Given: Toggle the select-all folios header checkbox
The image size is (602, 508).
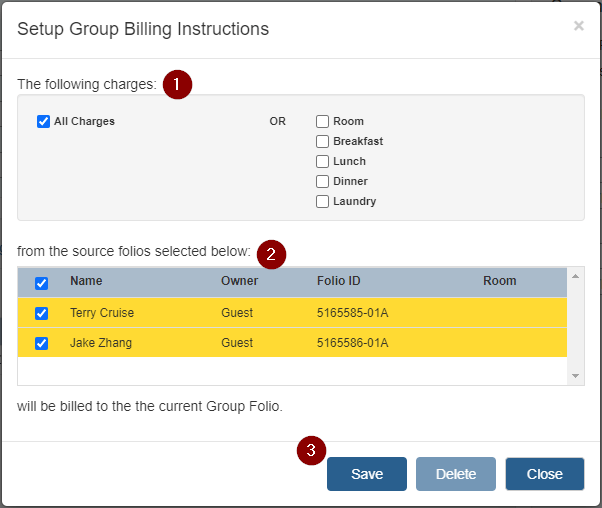Looking at the screenshot, I should 41,283.
